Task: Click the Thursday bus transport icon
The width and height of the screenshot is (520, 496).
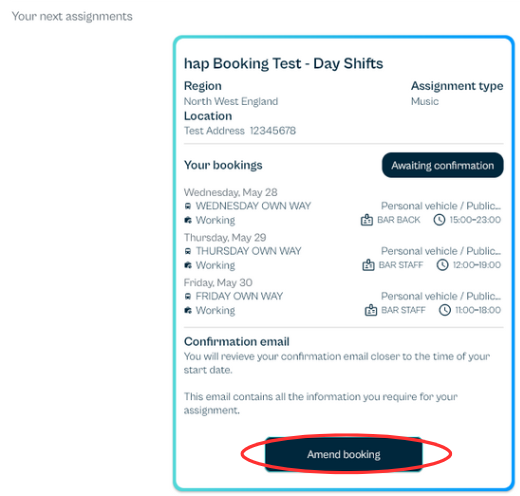Action: (x=188, y=251)
